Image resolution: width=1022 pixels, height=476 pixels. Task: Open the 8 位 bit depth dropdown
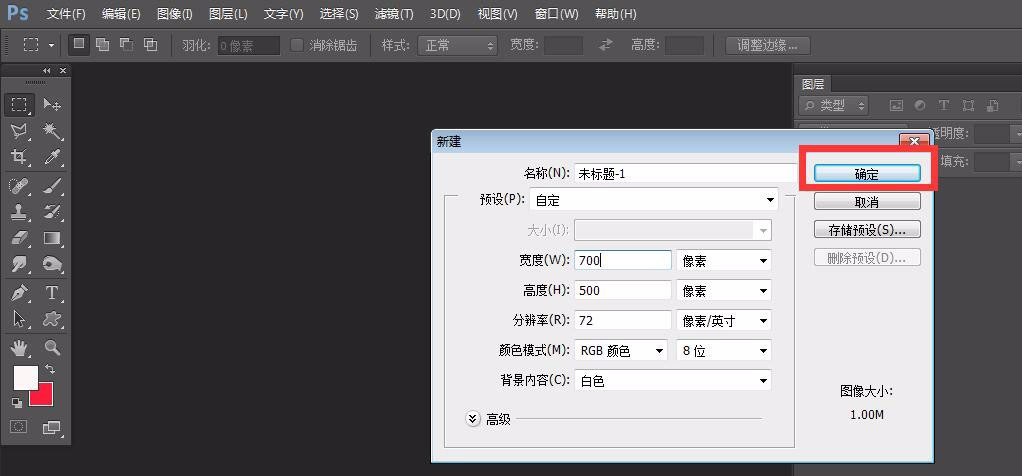pos(724,351)
